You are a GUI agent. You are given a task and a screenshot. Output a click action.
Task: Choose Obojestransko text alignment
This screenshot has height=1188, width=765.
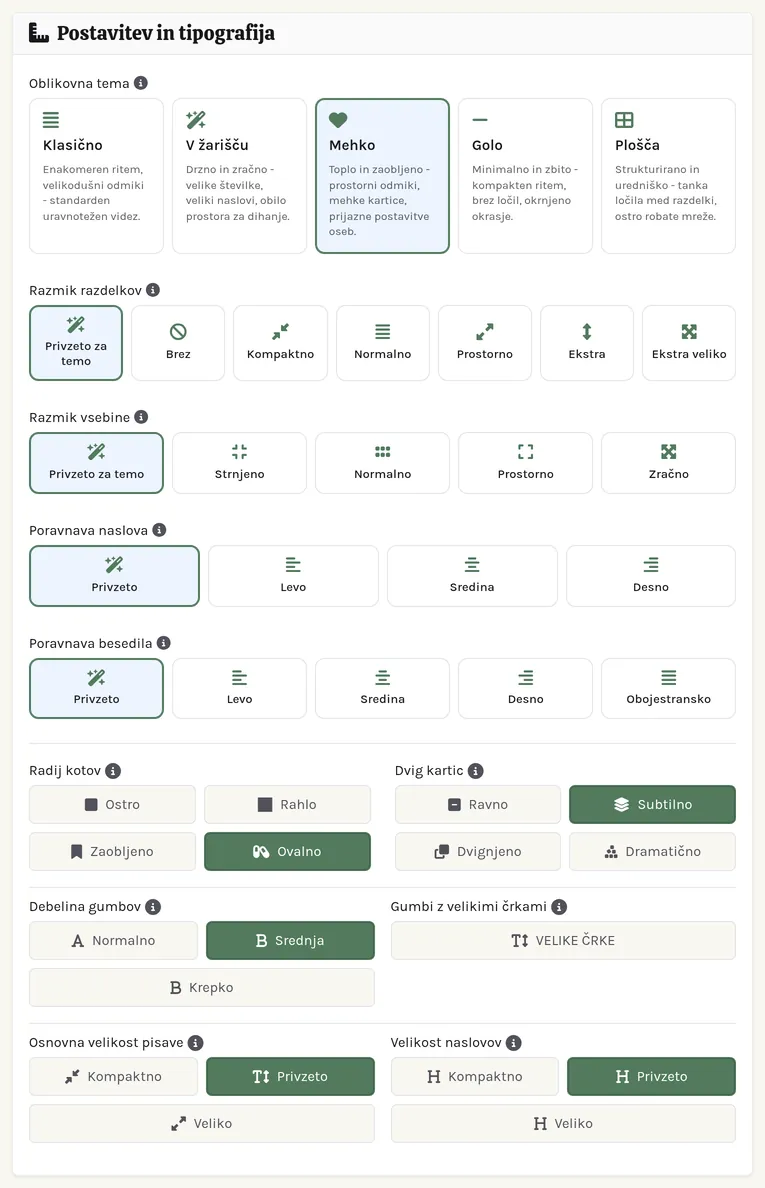pos(668,688)
